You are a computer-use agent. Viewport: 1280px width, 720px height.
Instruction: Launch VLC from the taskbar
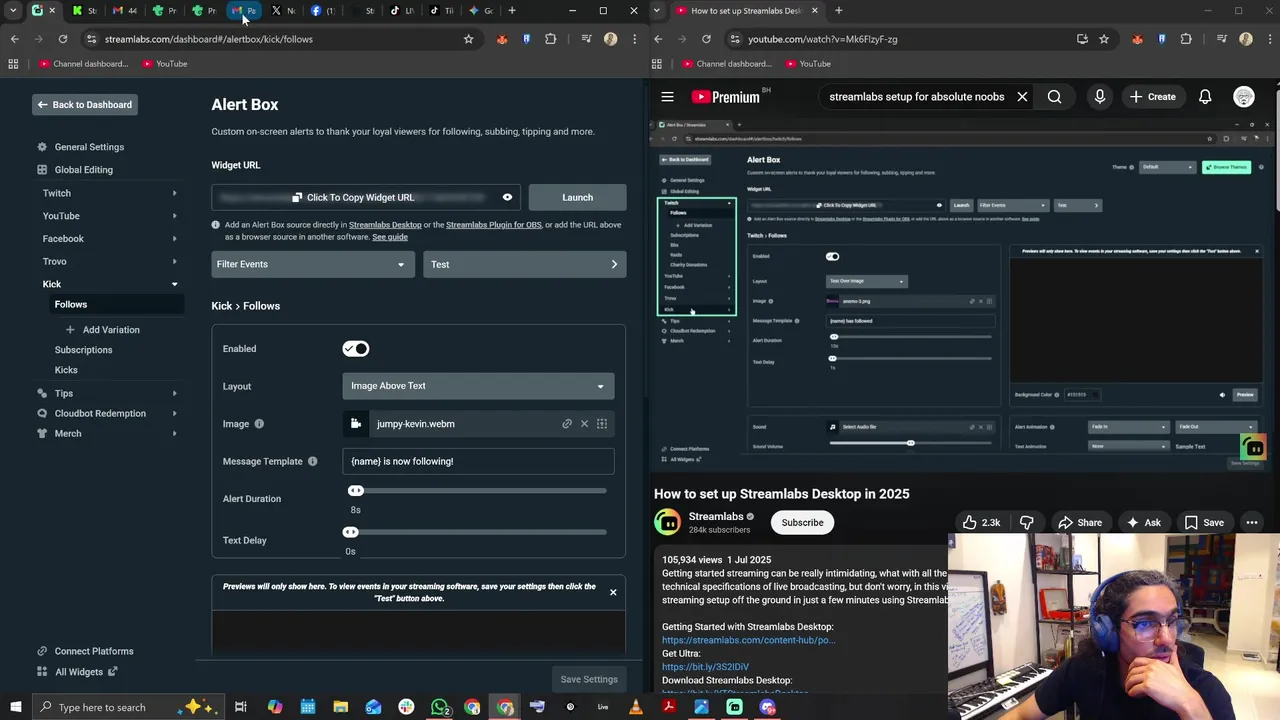pos(636,707)
